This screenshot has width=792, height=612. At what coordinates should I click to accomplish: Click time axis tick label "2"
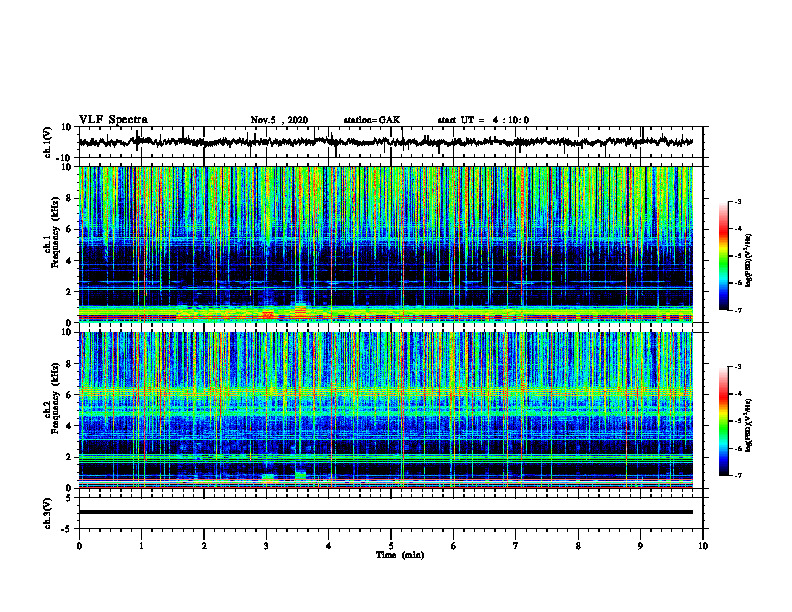tap(204, 546)
